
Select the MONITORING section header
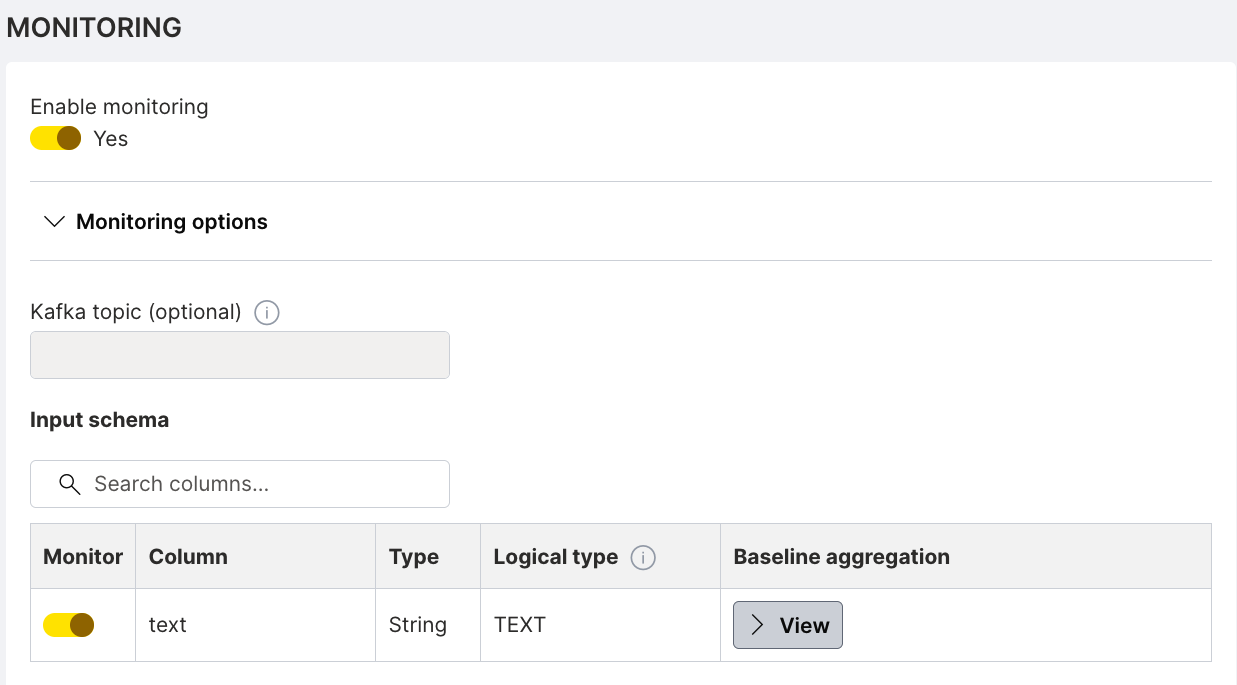[94, 27]
